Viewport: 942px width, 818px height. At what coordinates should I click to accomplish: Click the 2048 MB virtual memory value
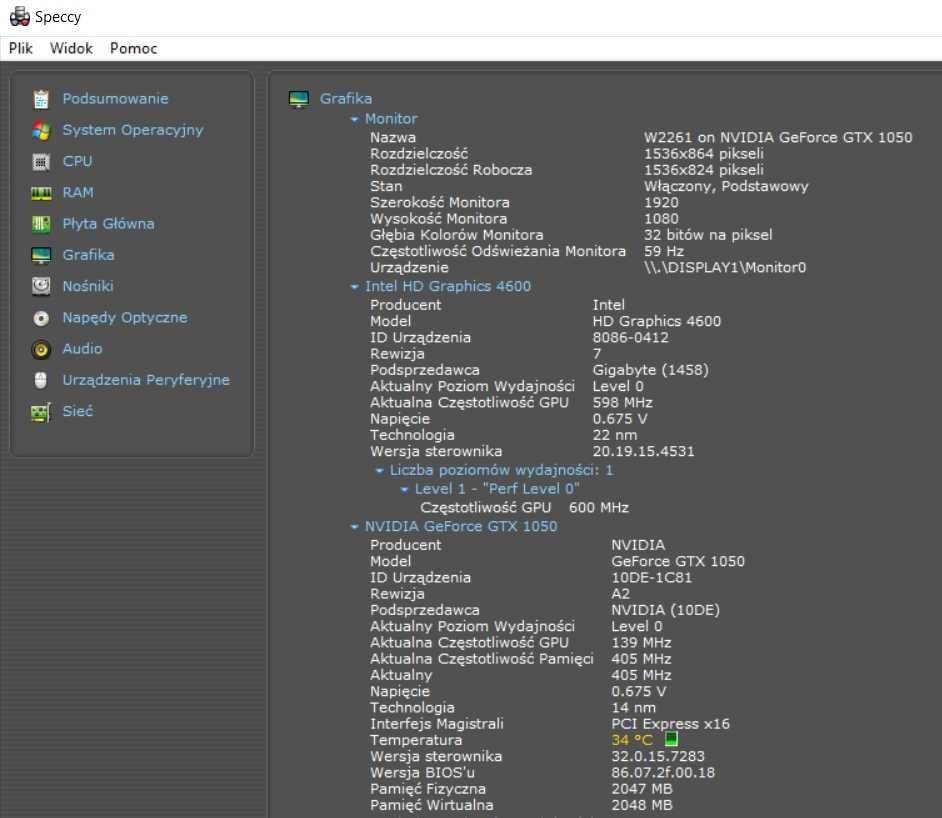coord(642,805)
